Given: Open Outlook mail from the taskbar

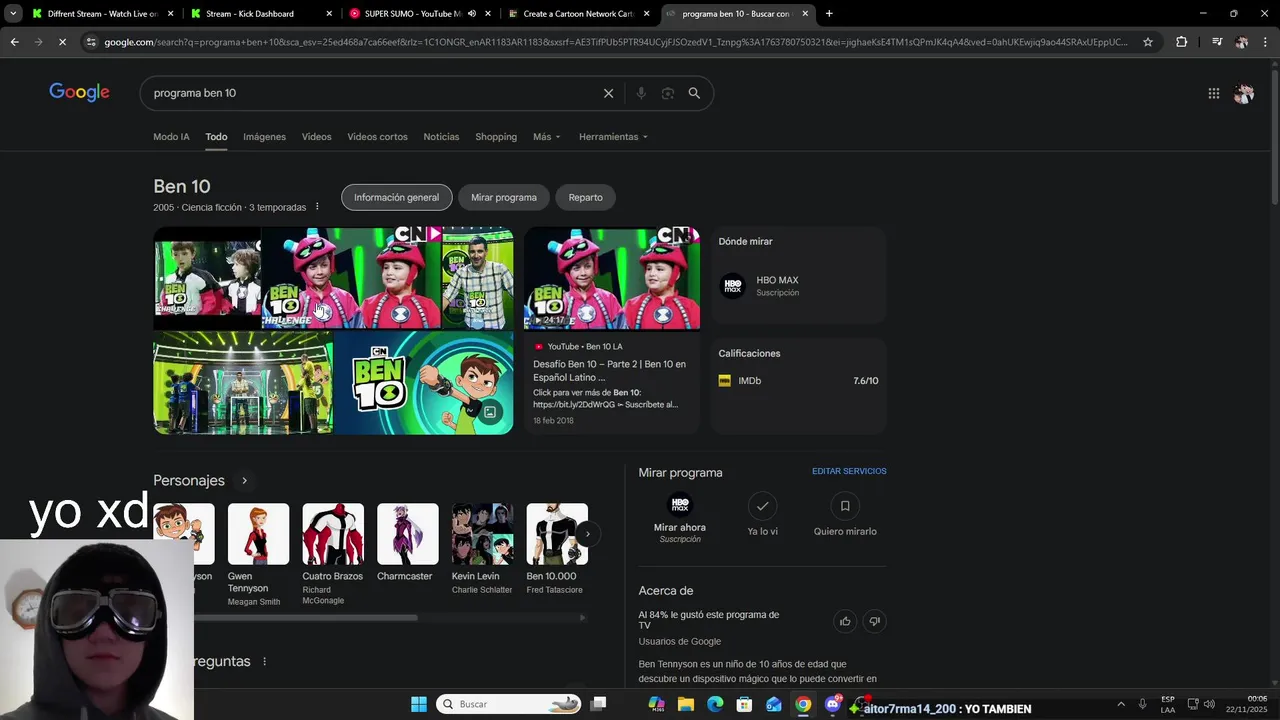Looking at the screenshot, I should [774, 704].
